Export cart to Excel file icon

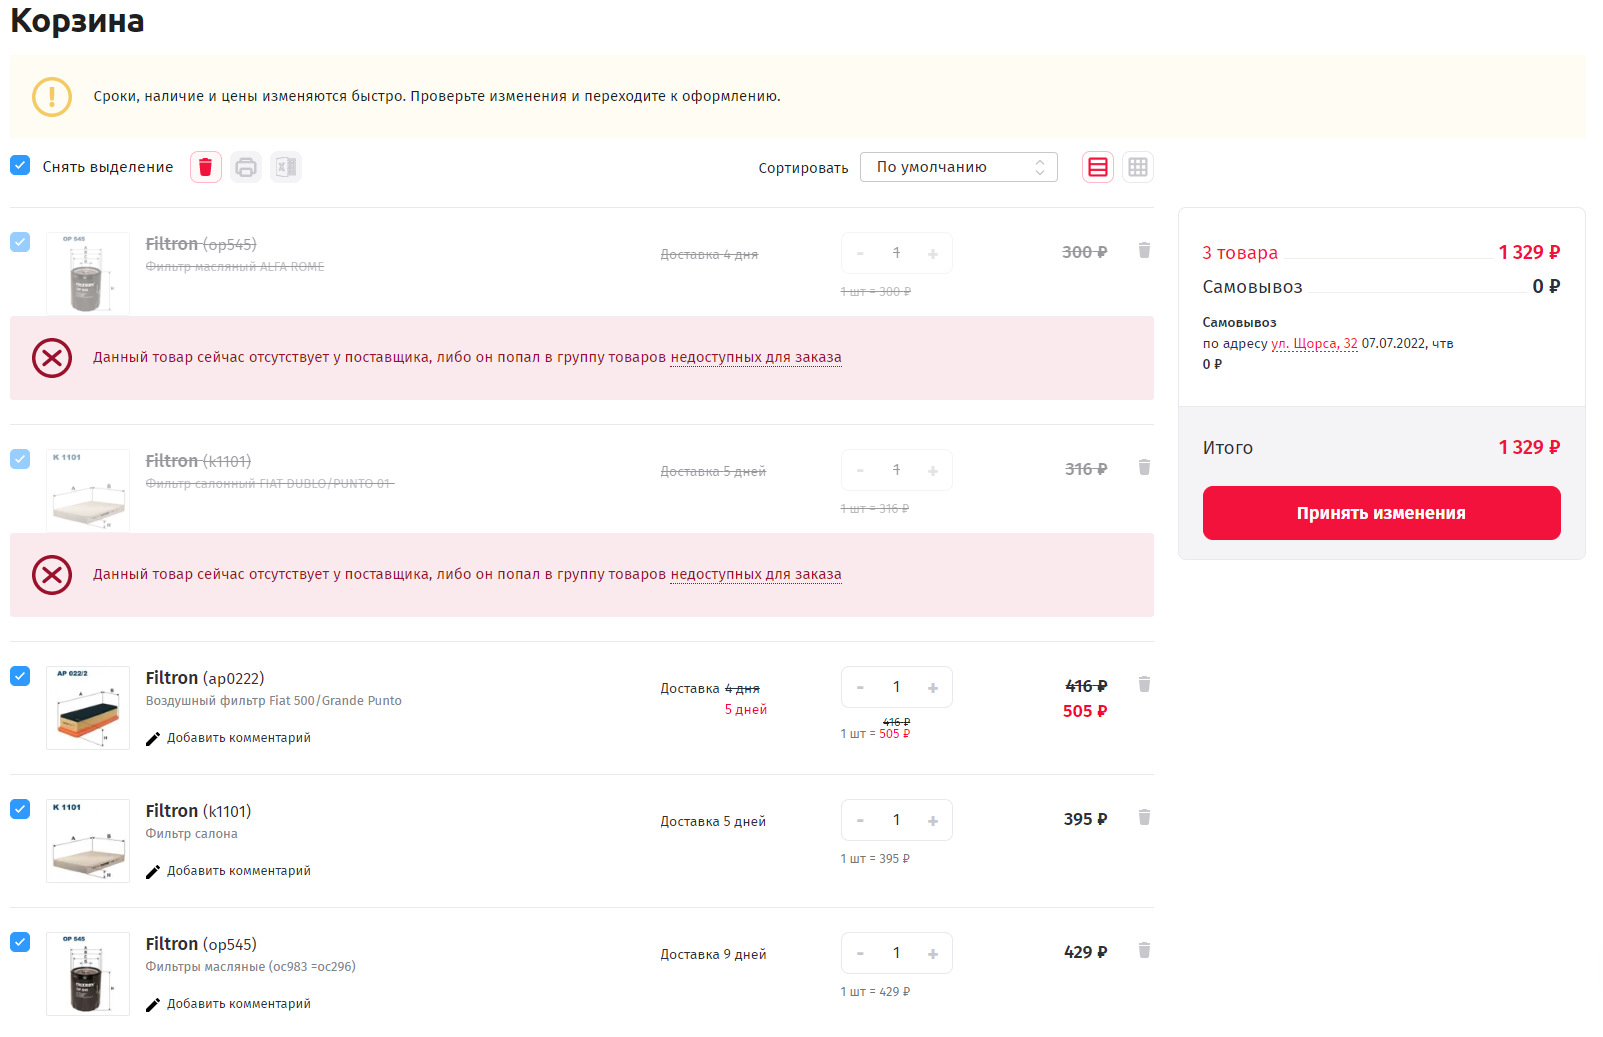[286, 167]
